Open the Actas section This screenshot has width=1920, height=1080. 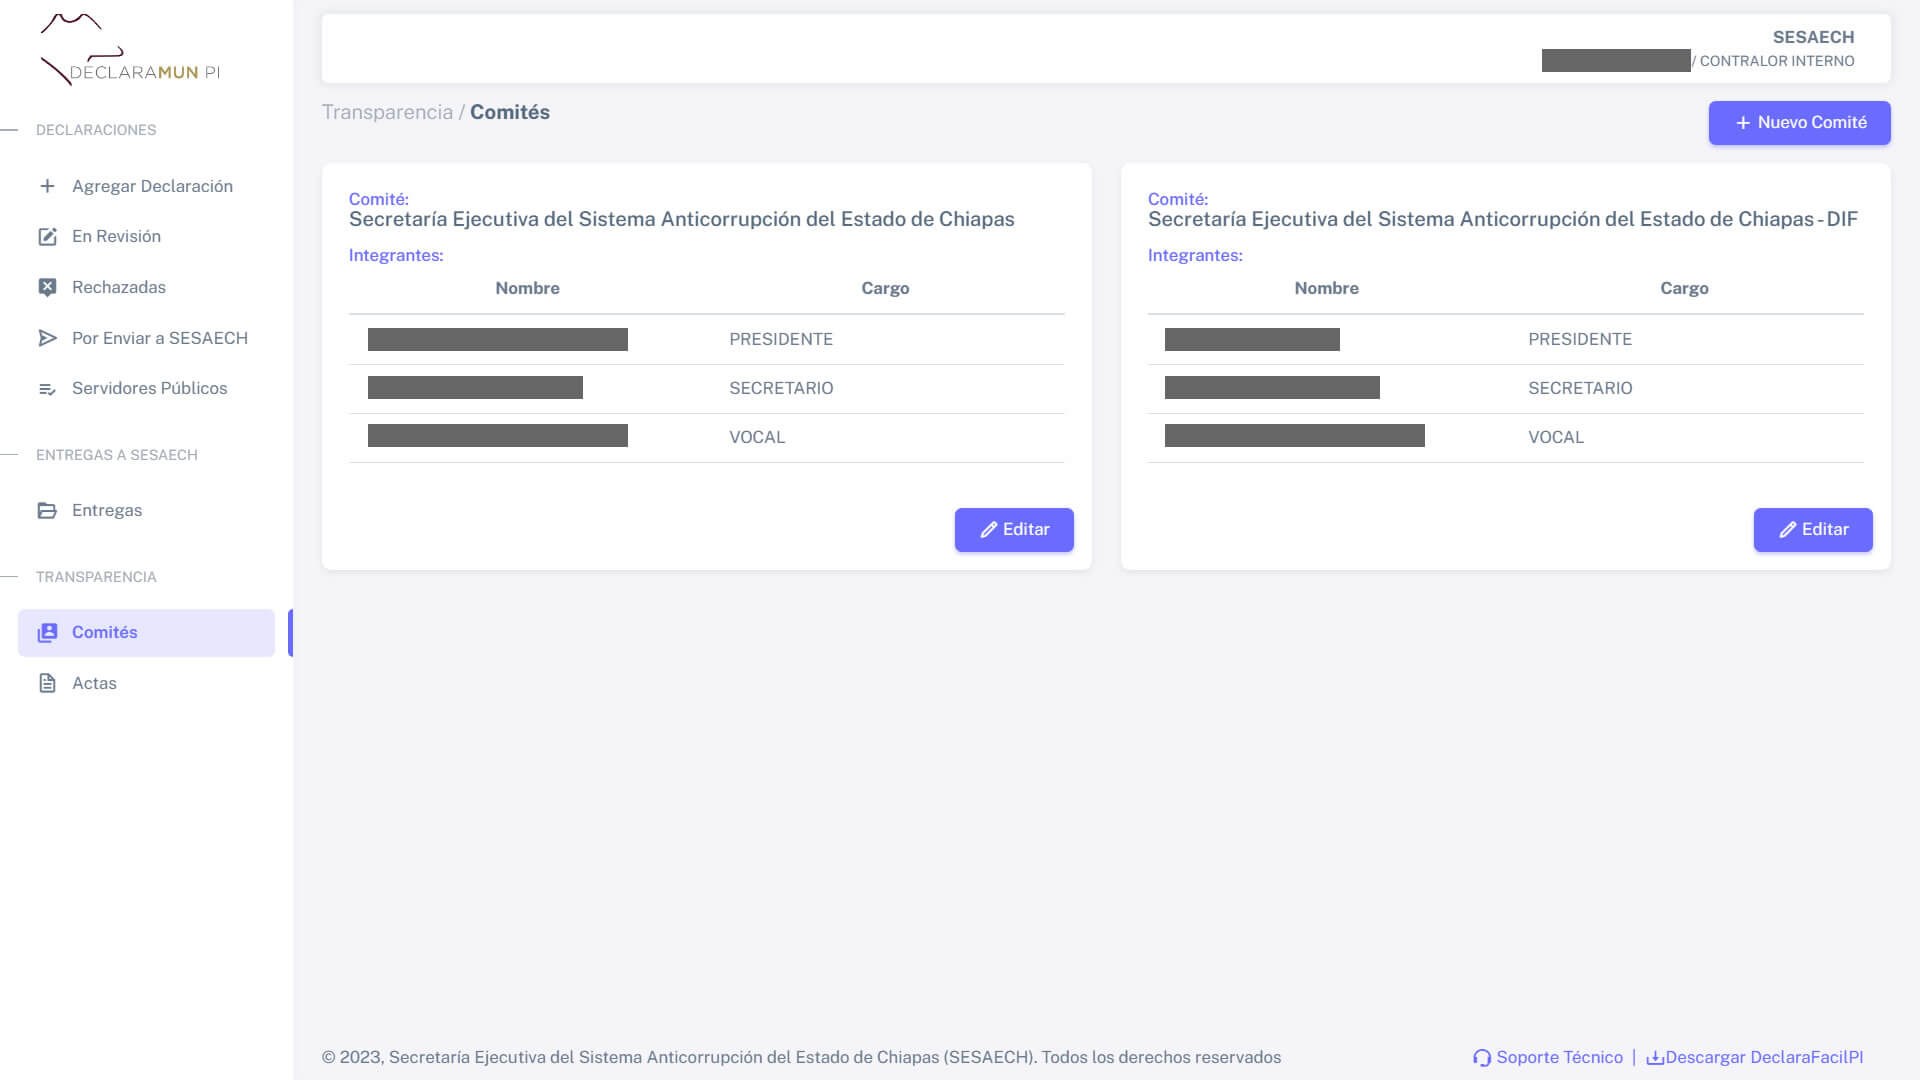click(146, 683)
